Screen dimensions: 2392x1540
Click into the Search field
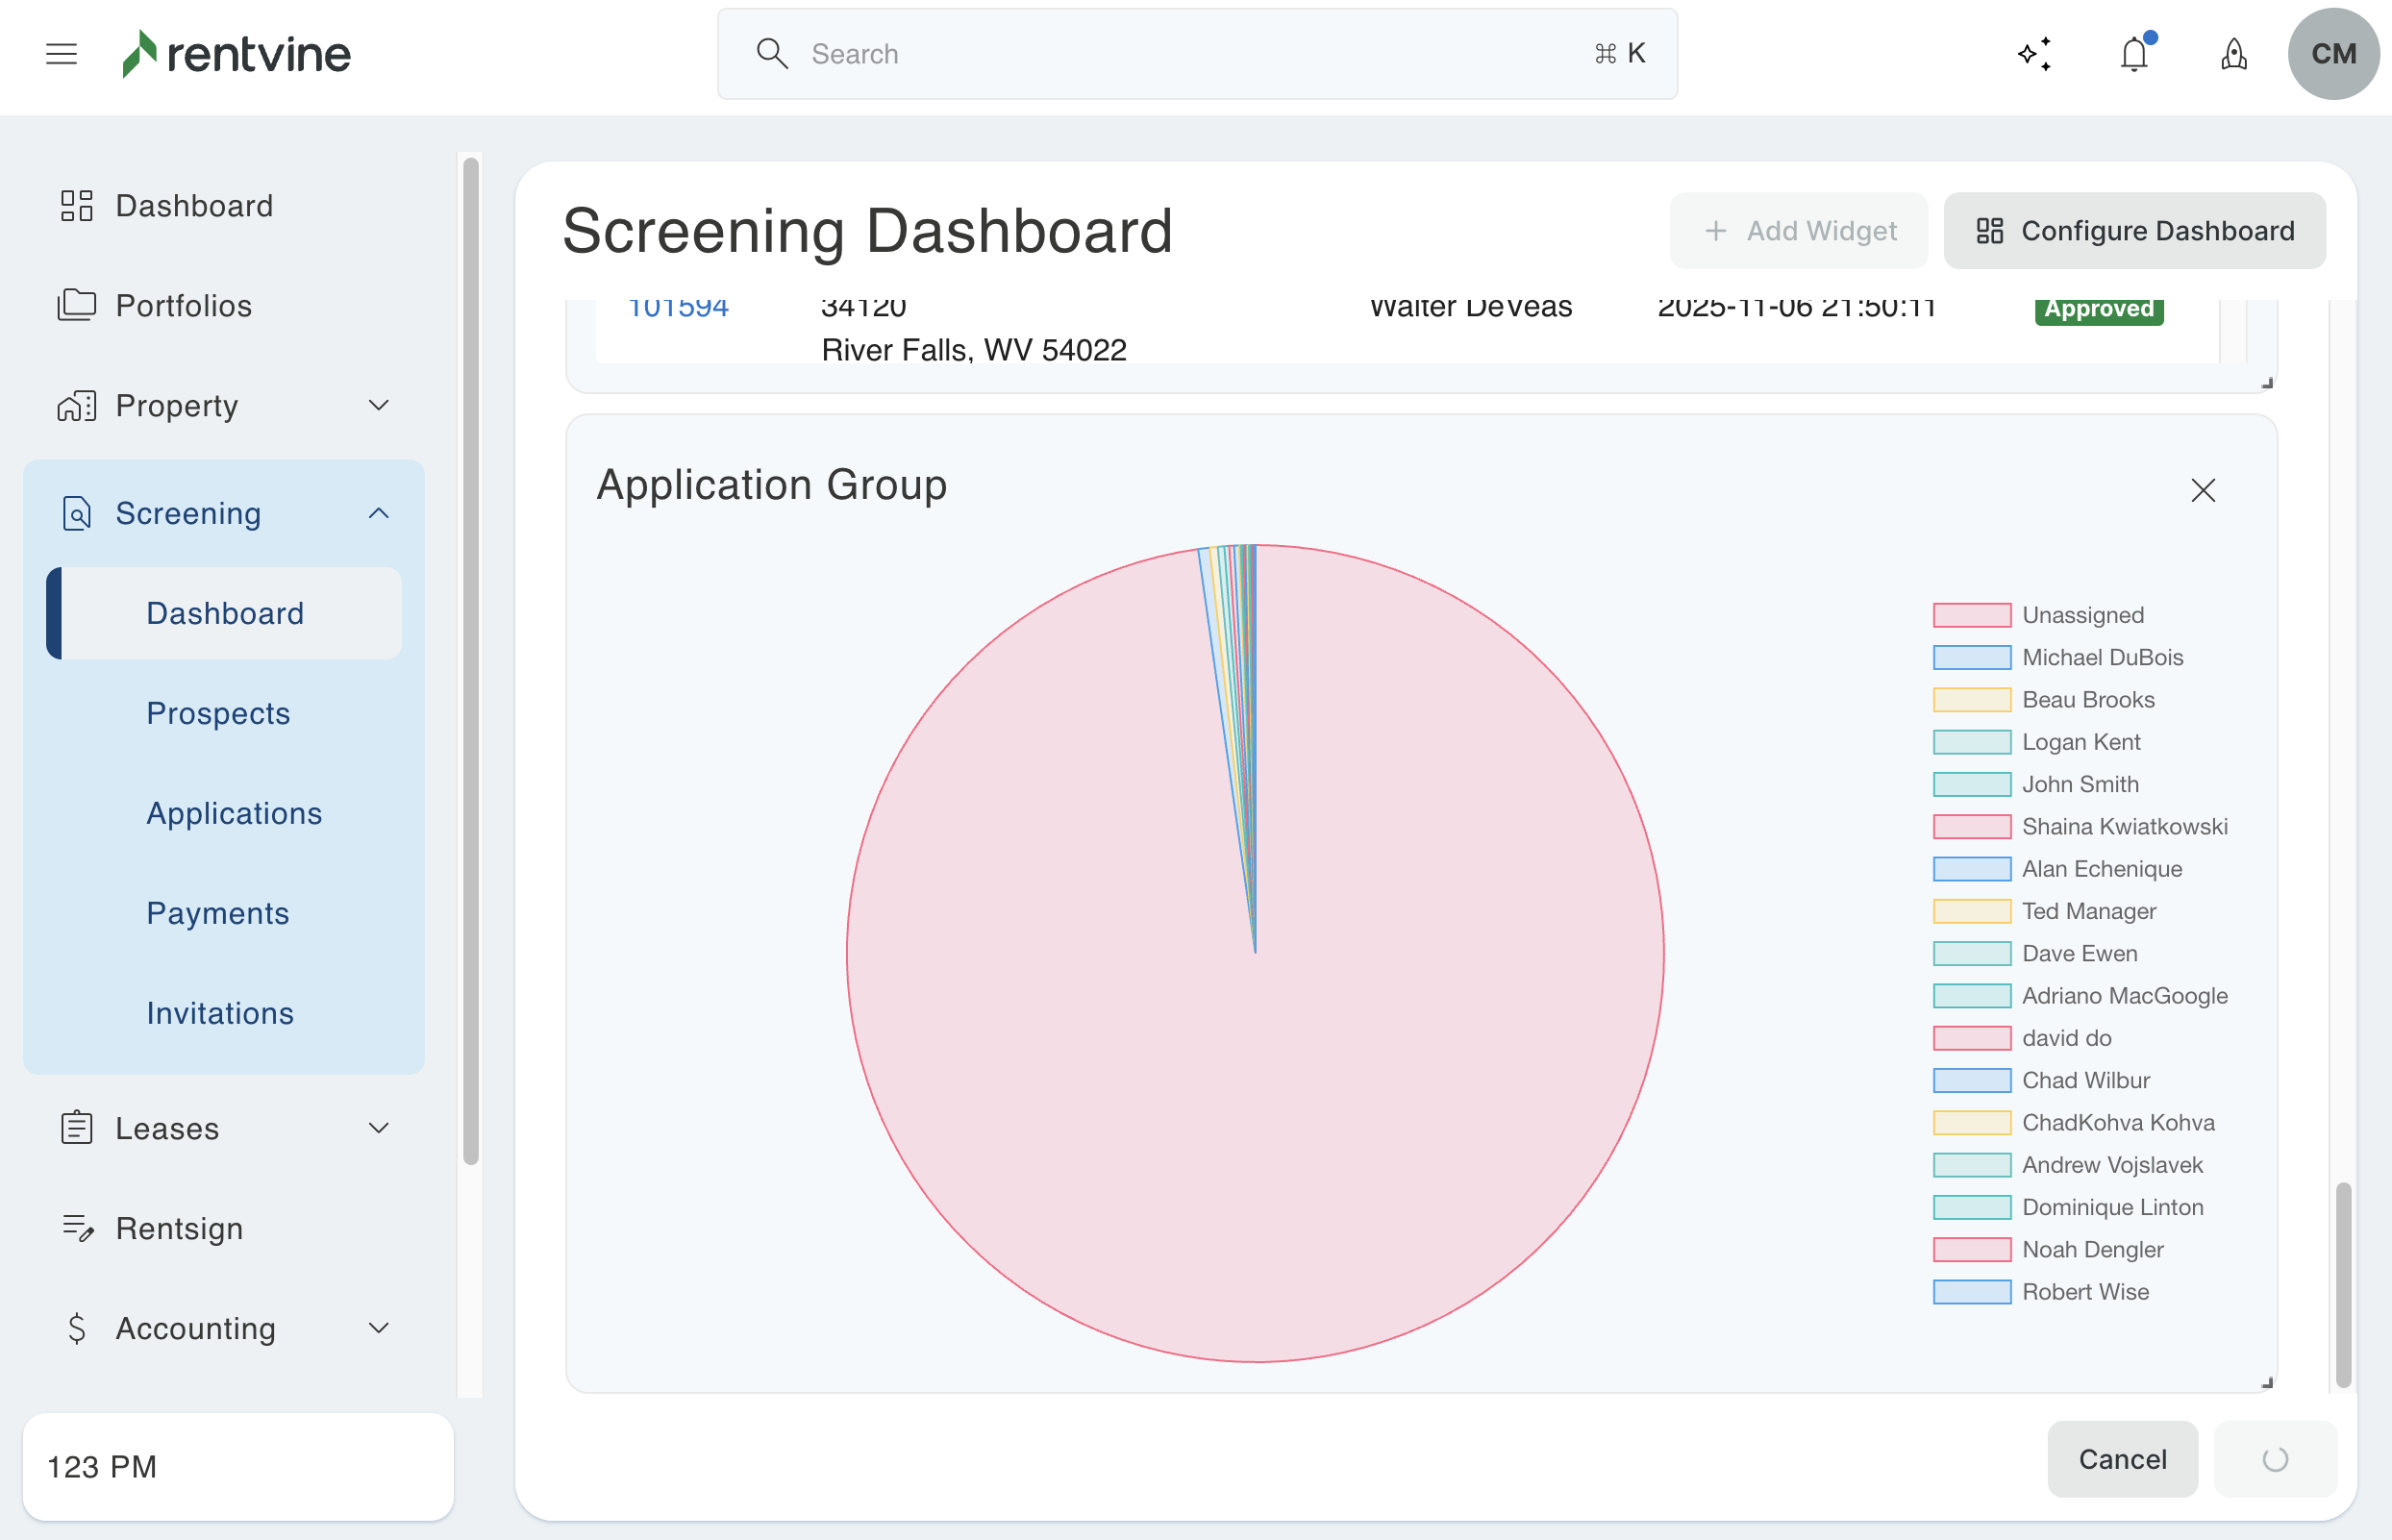(x=1196, y=54)
